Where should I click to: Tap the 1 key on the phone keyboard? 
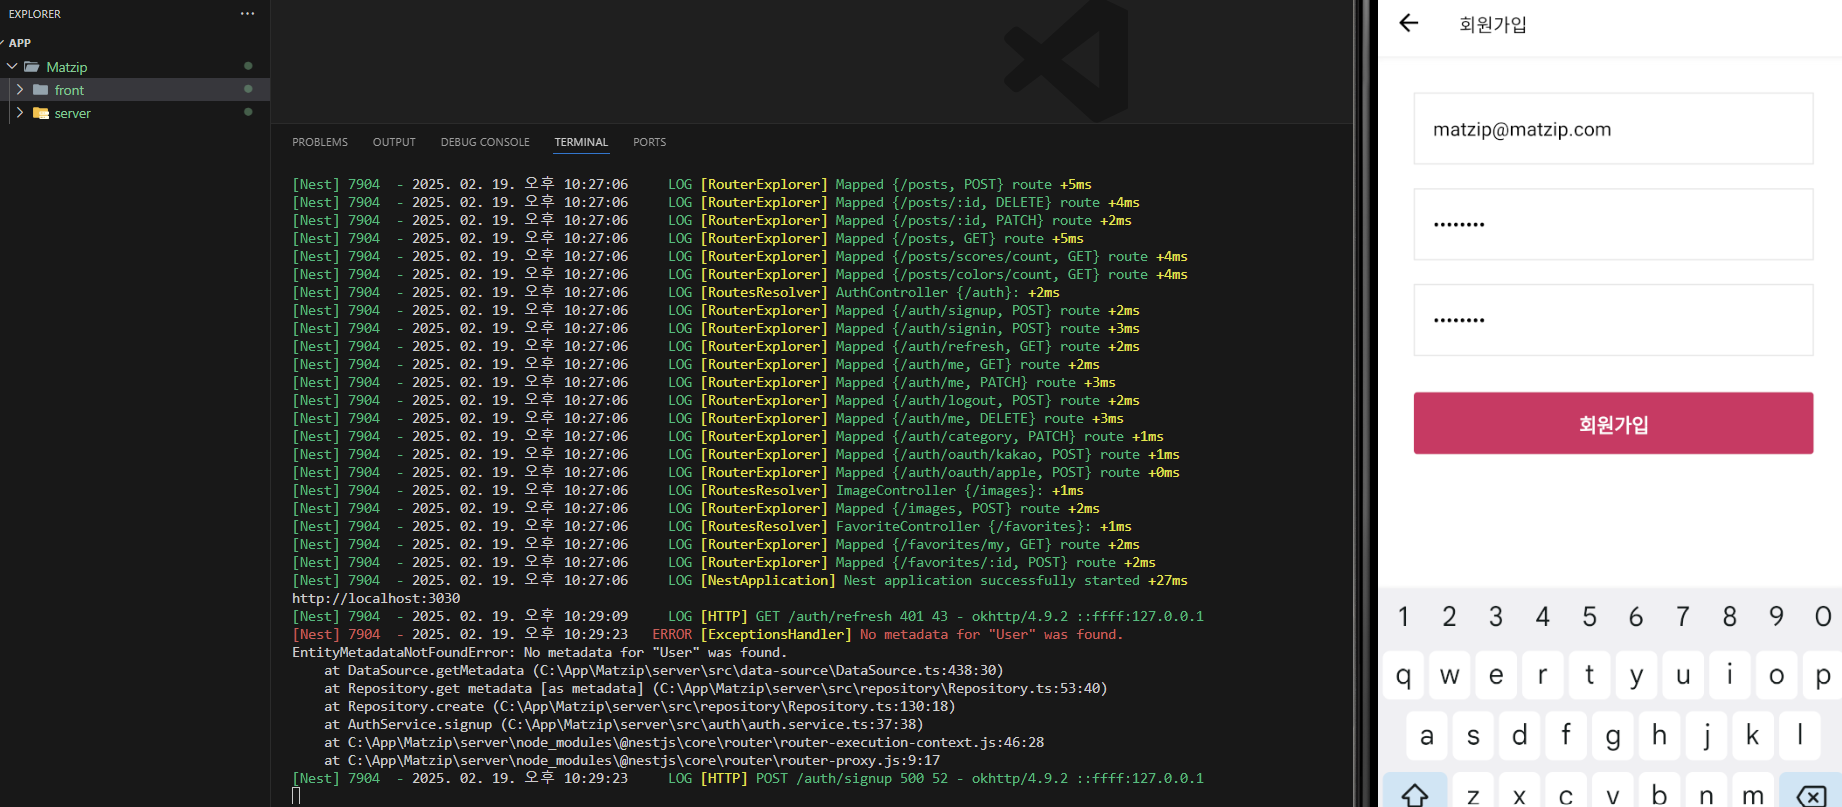pos(1403,616)
